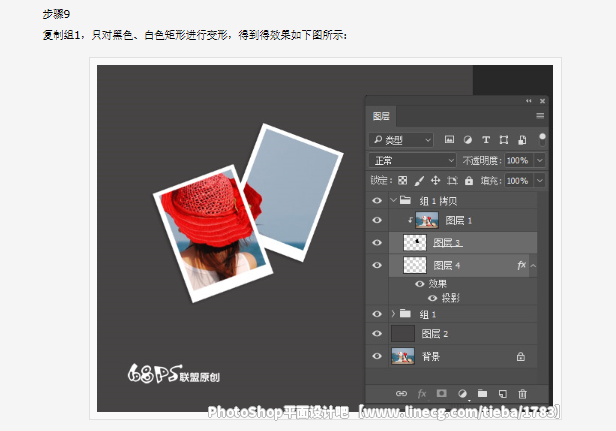
Task: Open the 不透明度 opacity dropdown arrow
Action: [540, 160]
